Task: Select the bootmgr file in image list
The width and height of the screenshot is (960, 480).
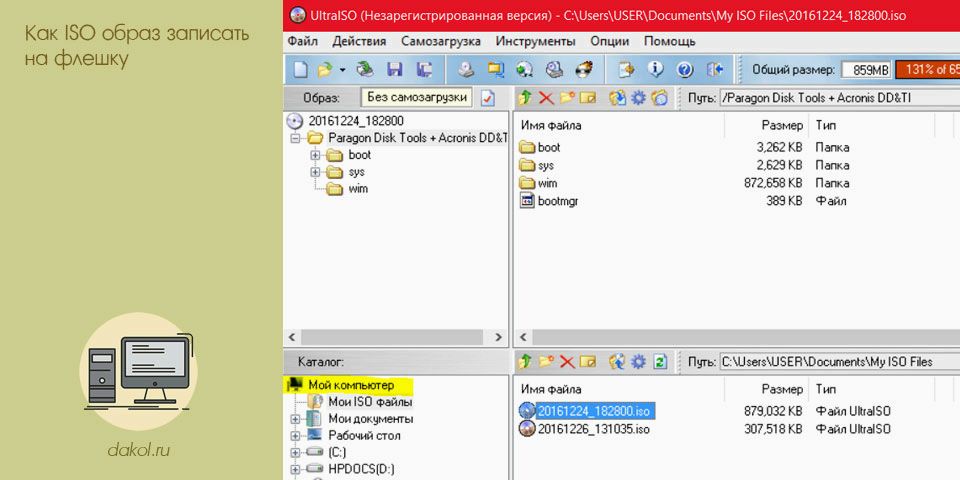Action: (558, 200)
